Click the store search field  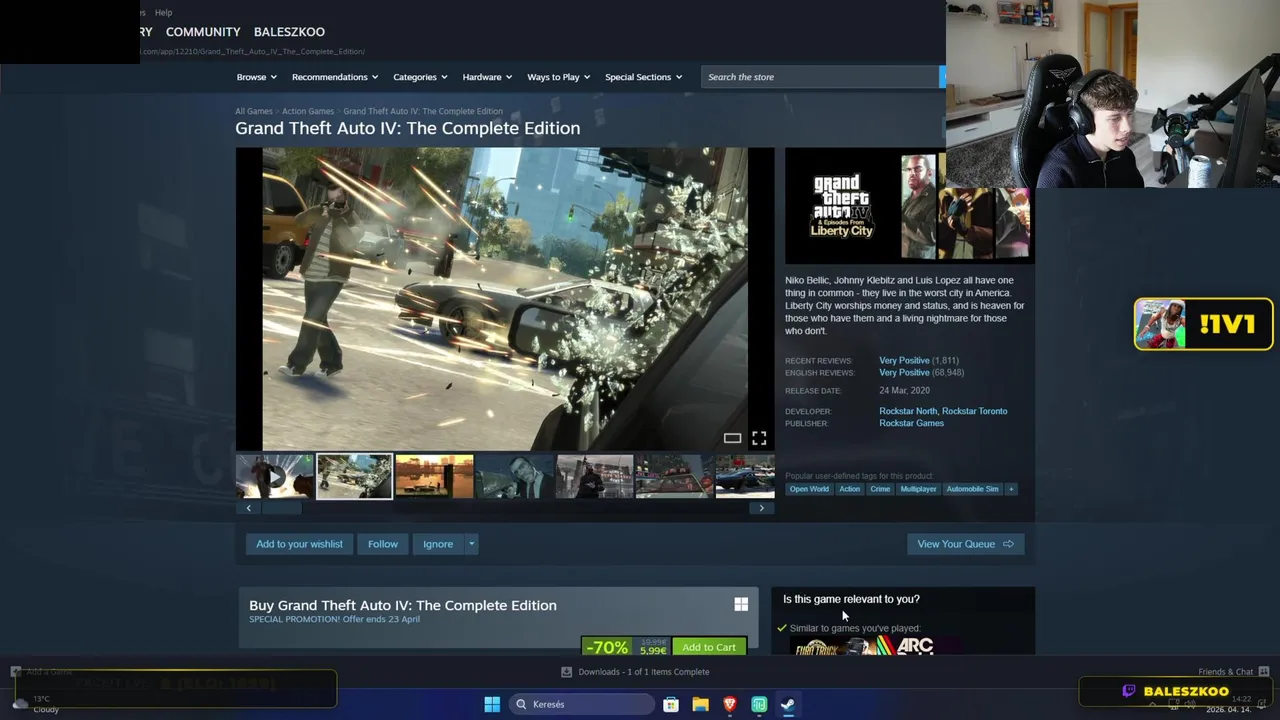820,77
